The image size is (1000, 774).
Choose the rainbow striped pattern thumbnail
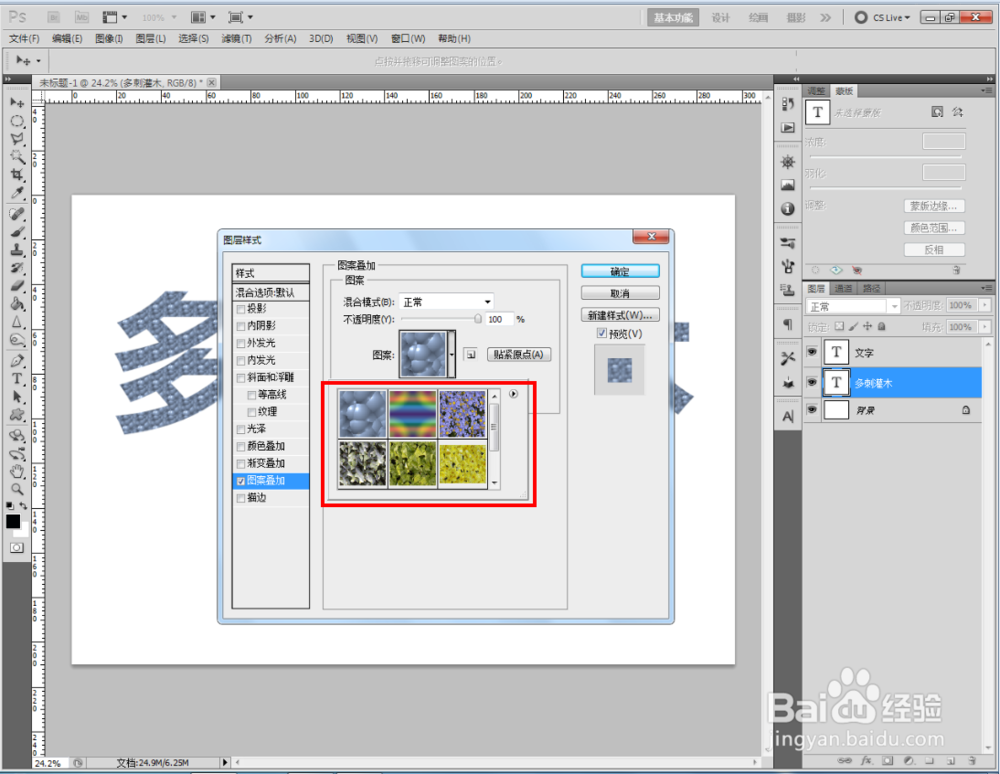413,414
